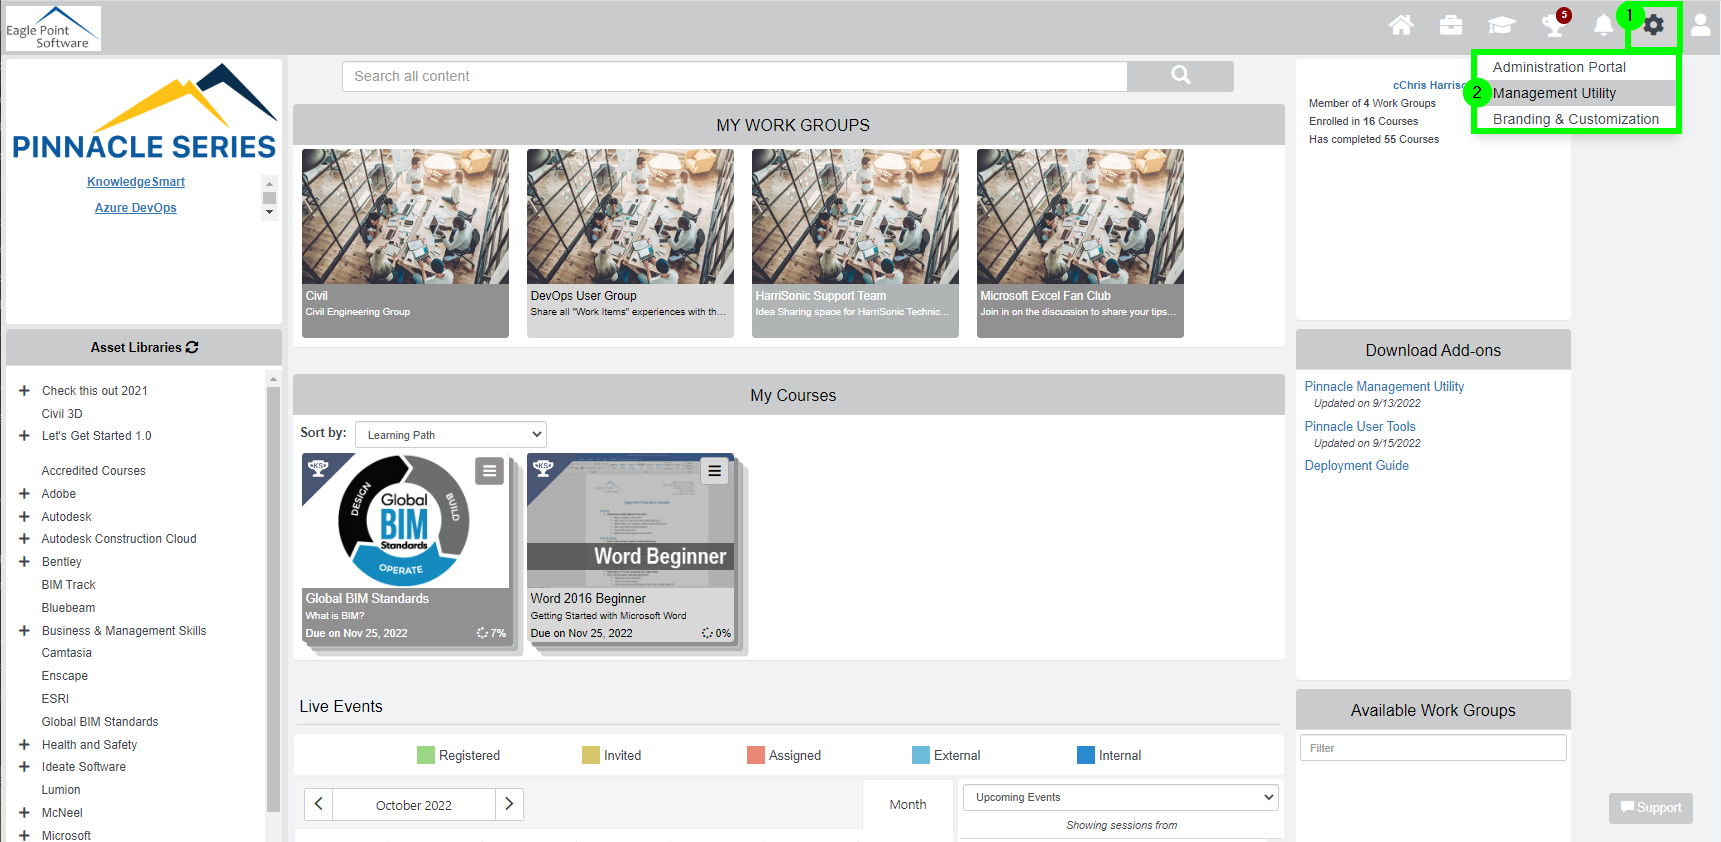Select ESRI in Asset Libraries

[x=56, y=699]
